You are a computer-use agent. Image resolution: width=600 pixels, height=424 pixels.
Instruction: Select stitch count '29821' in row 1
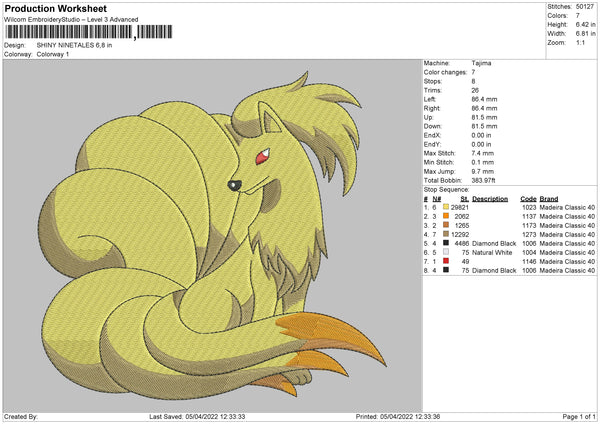tap(460, 207)
